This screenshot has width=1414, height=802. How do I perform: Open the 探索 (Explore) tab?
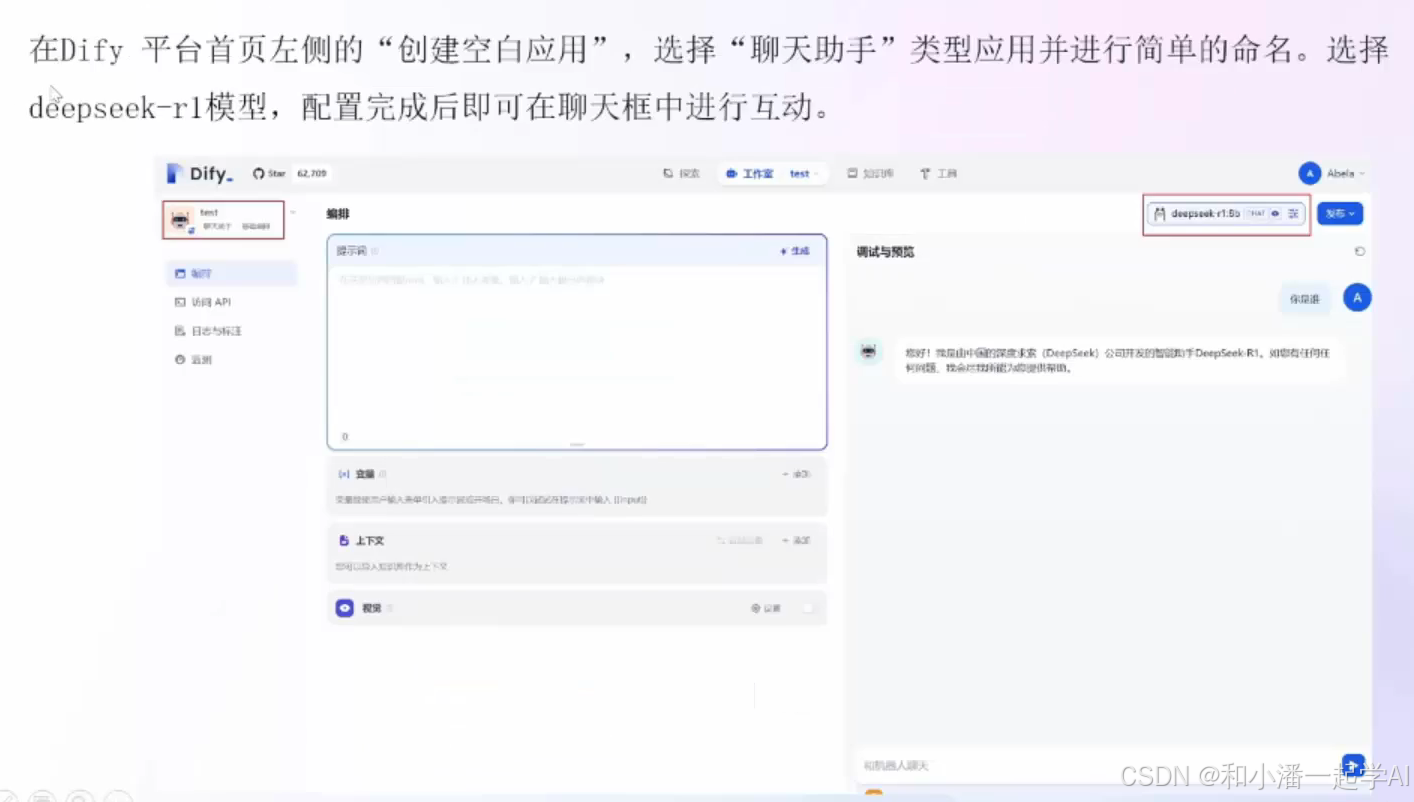pos(681,174)
